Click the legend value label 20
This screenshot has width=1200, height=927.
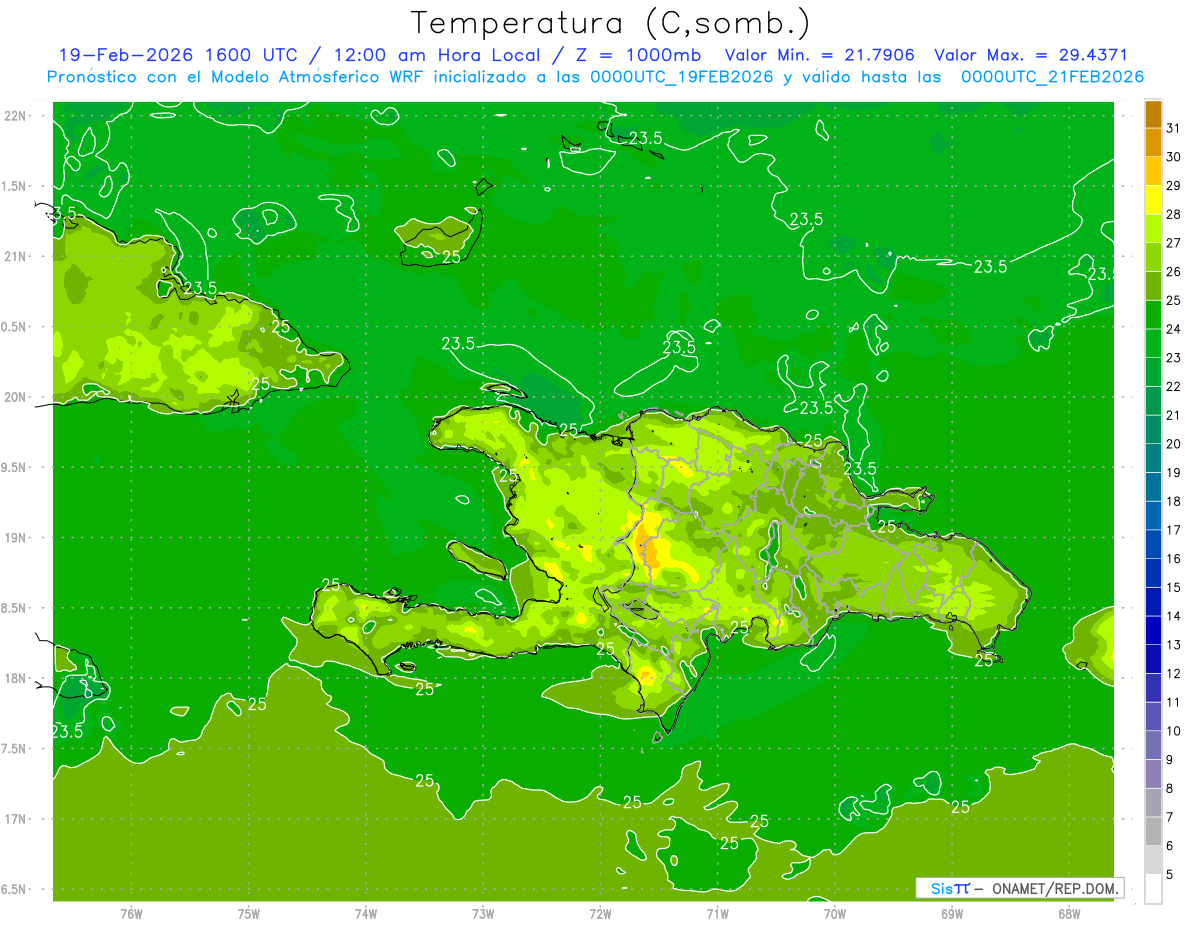tap(1173, 444)
